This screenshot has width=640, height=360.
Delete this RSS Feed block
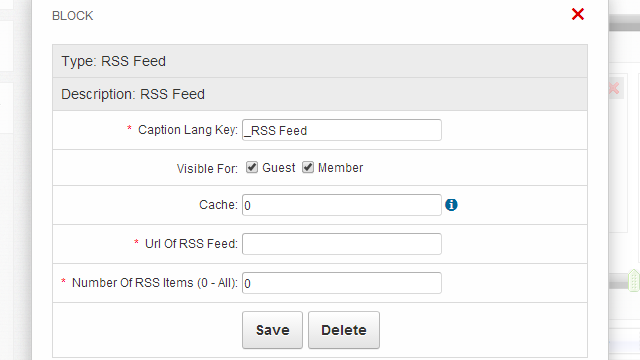(344, 330)
